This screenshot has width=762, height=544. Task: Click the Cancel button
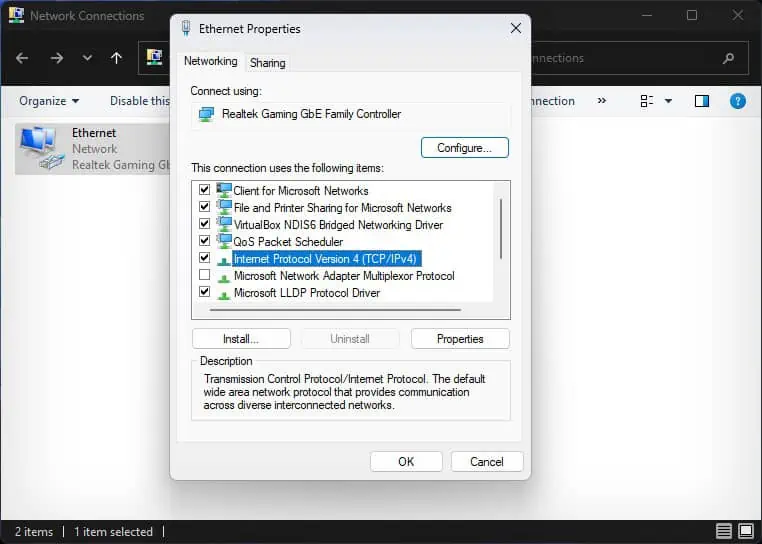point(487,461)
